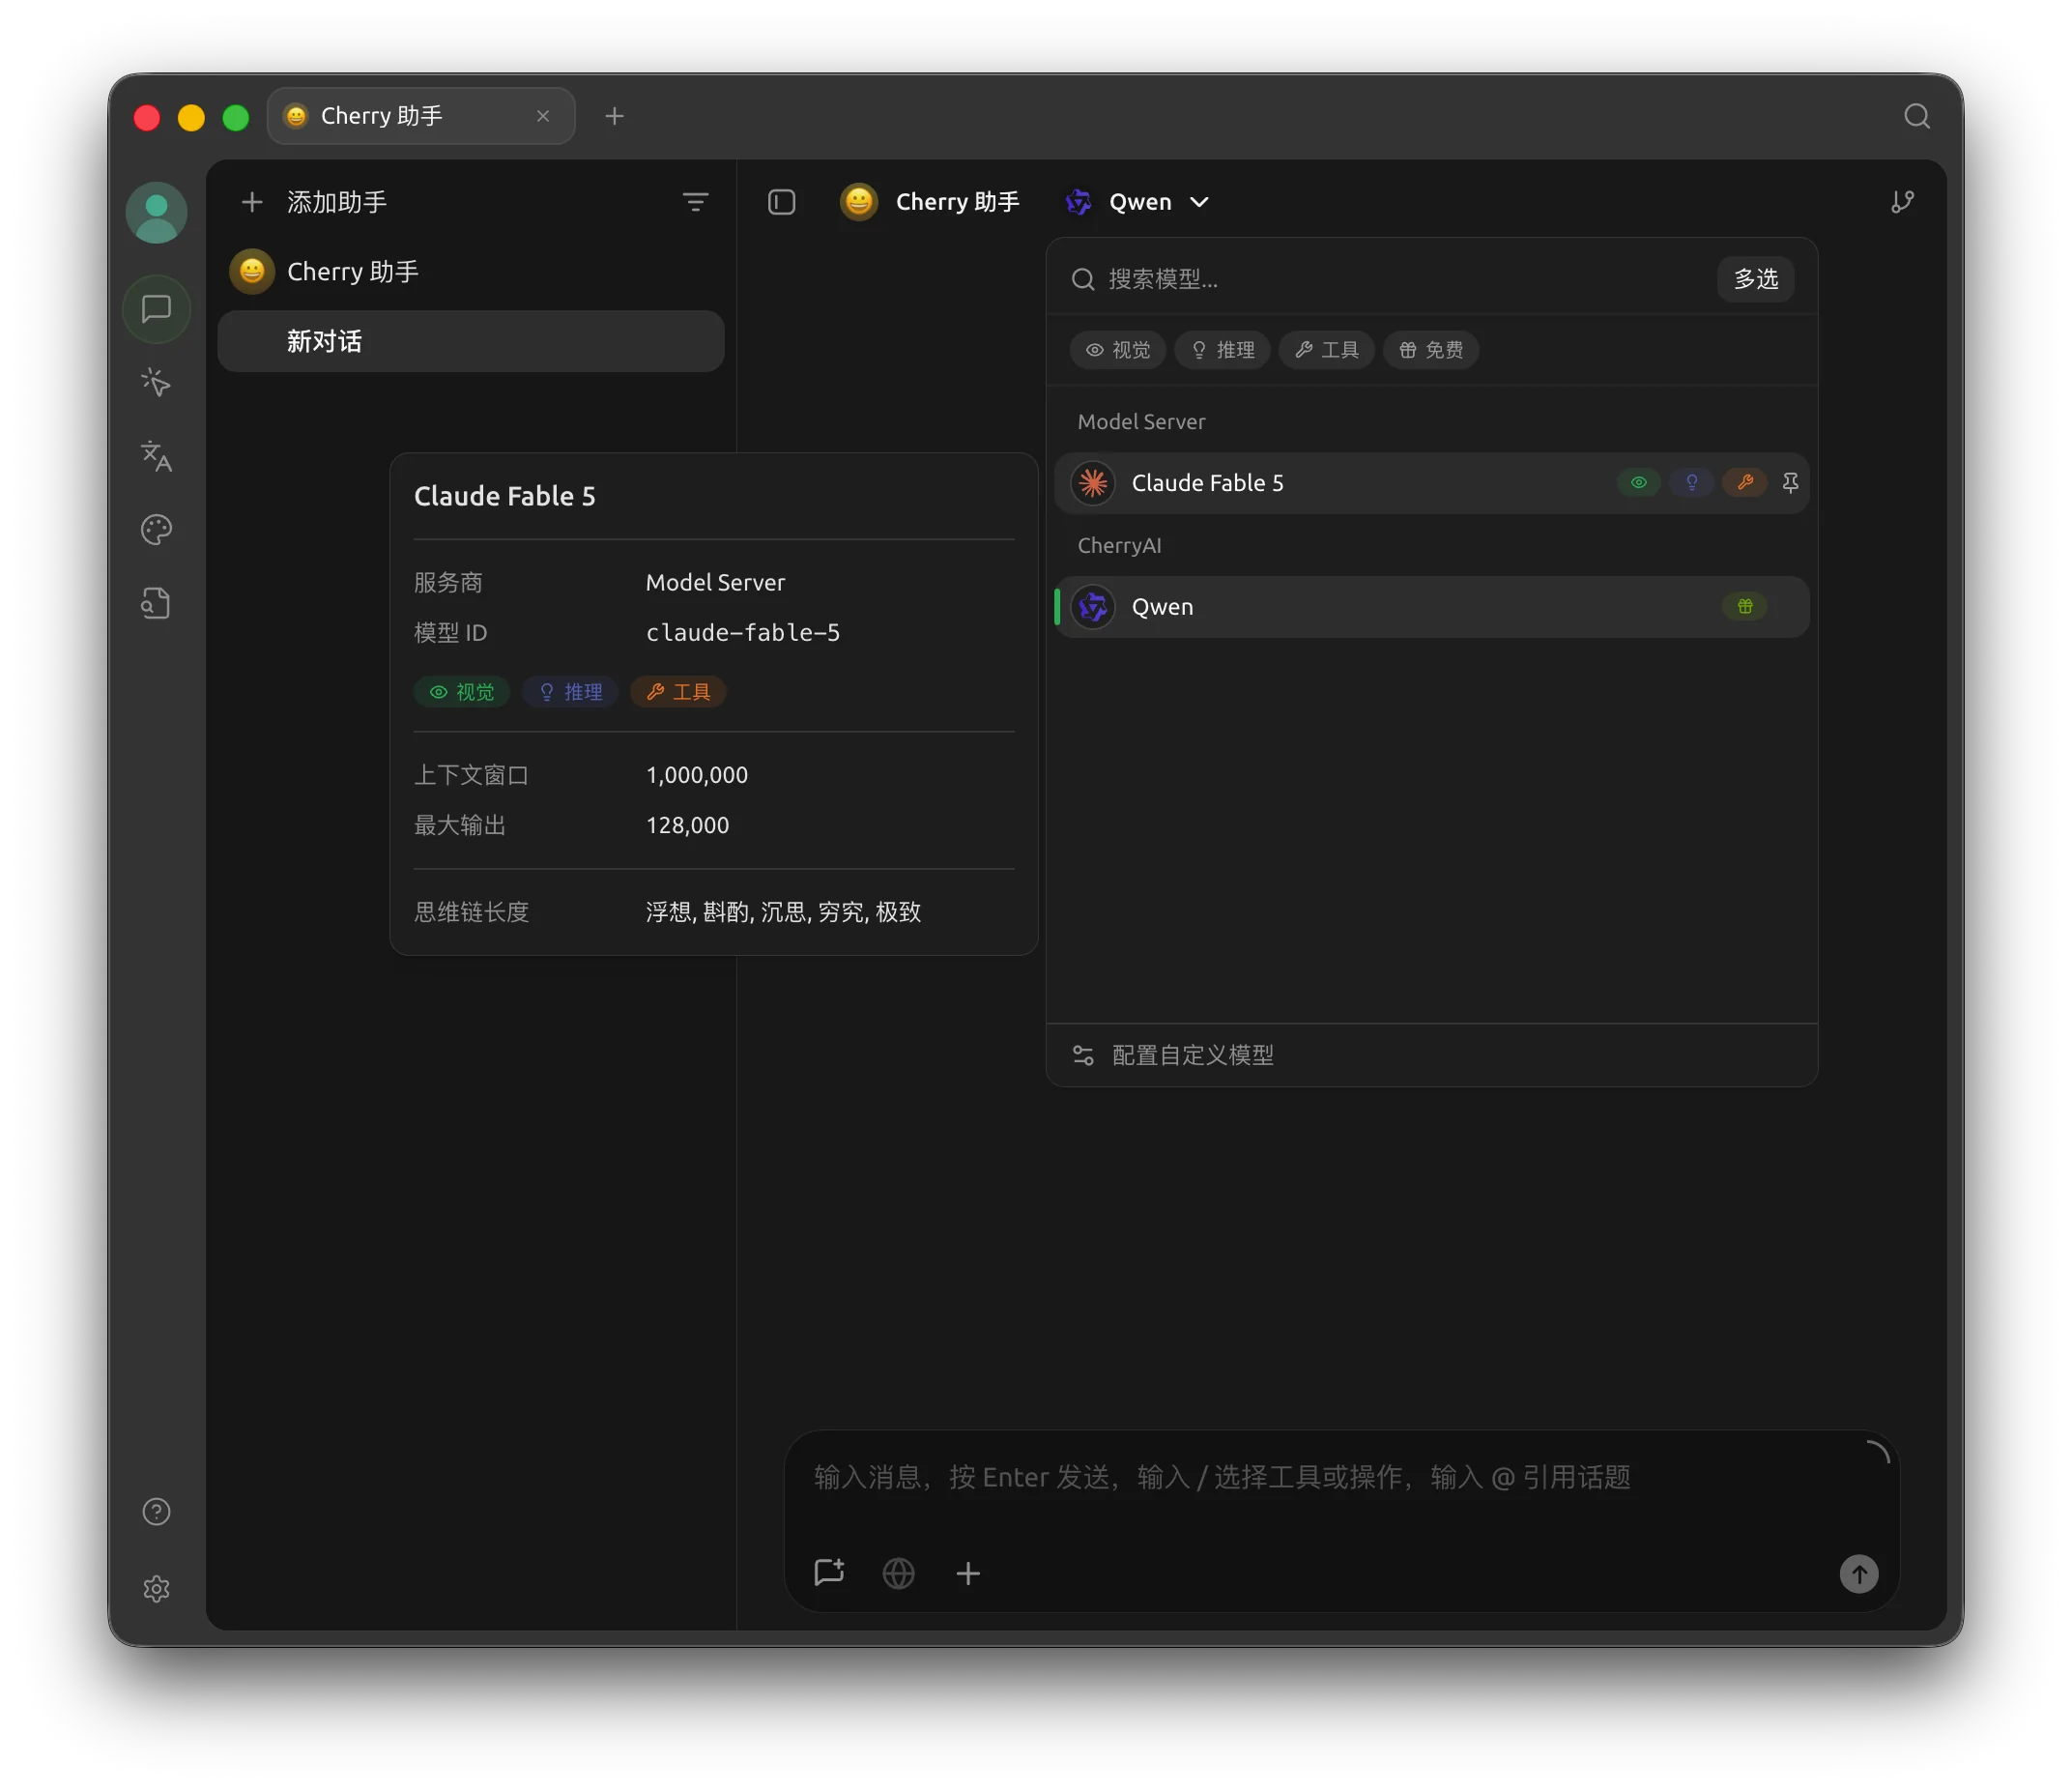Open the 新对话 conversation
The image size is (2072, 1790).
(470, 341)
